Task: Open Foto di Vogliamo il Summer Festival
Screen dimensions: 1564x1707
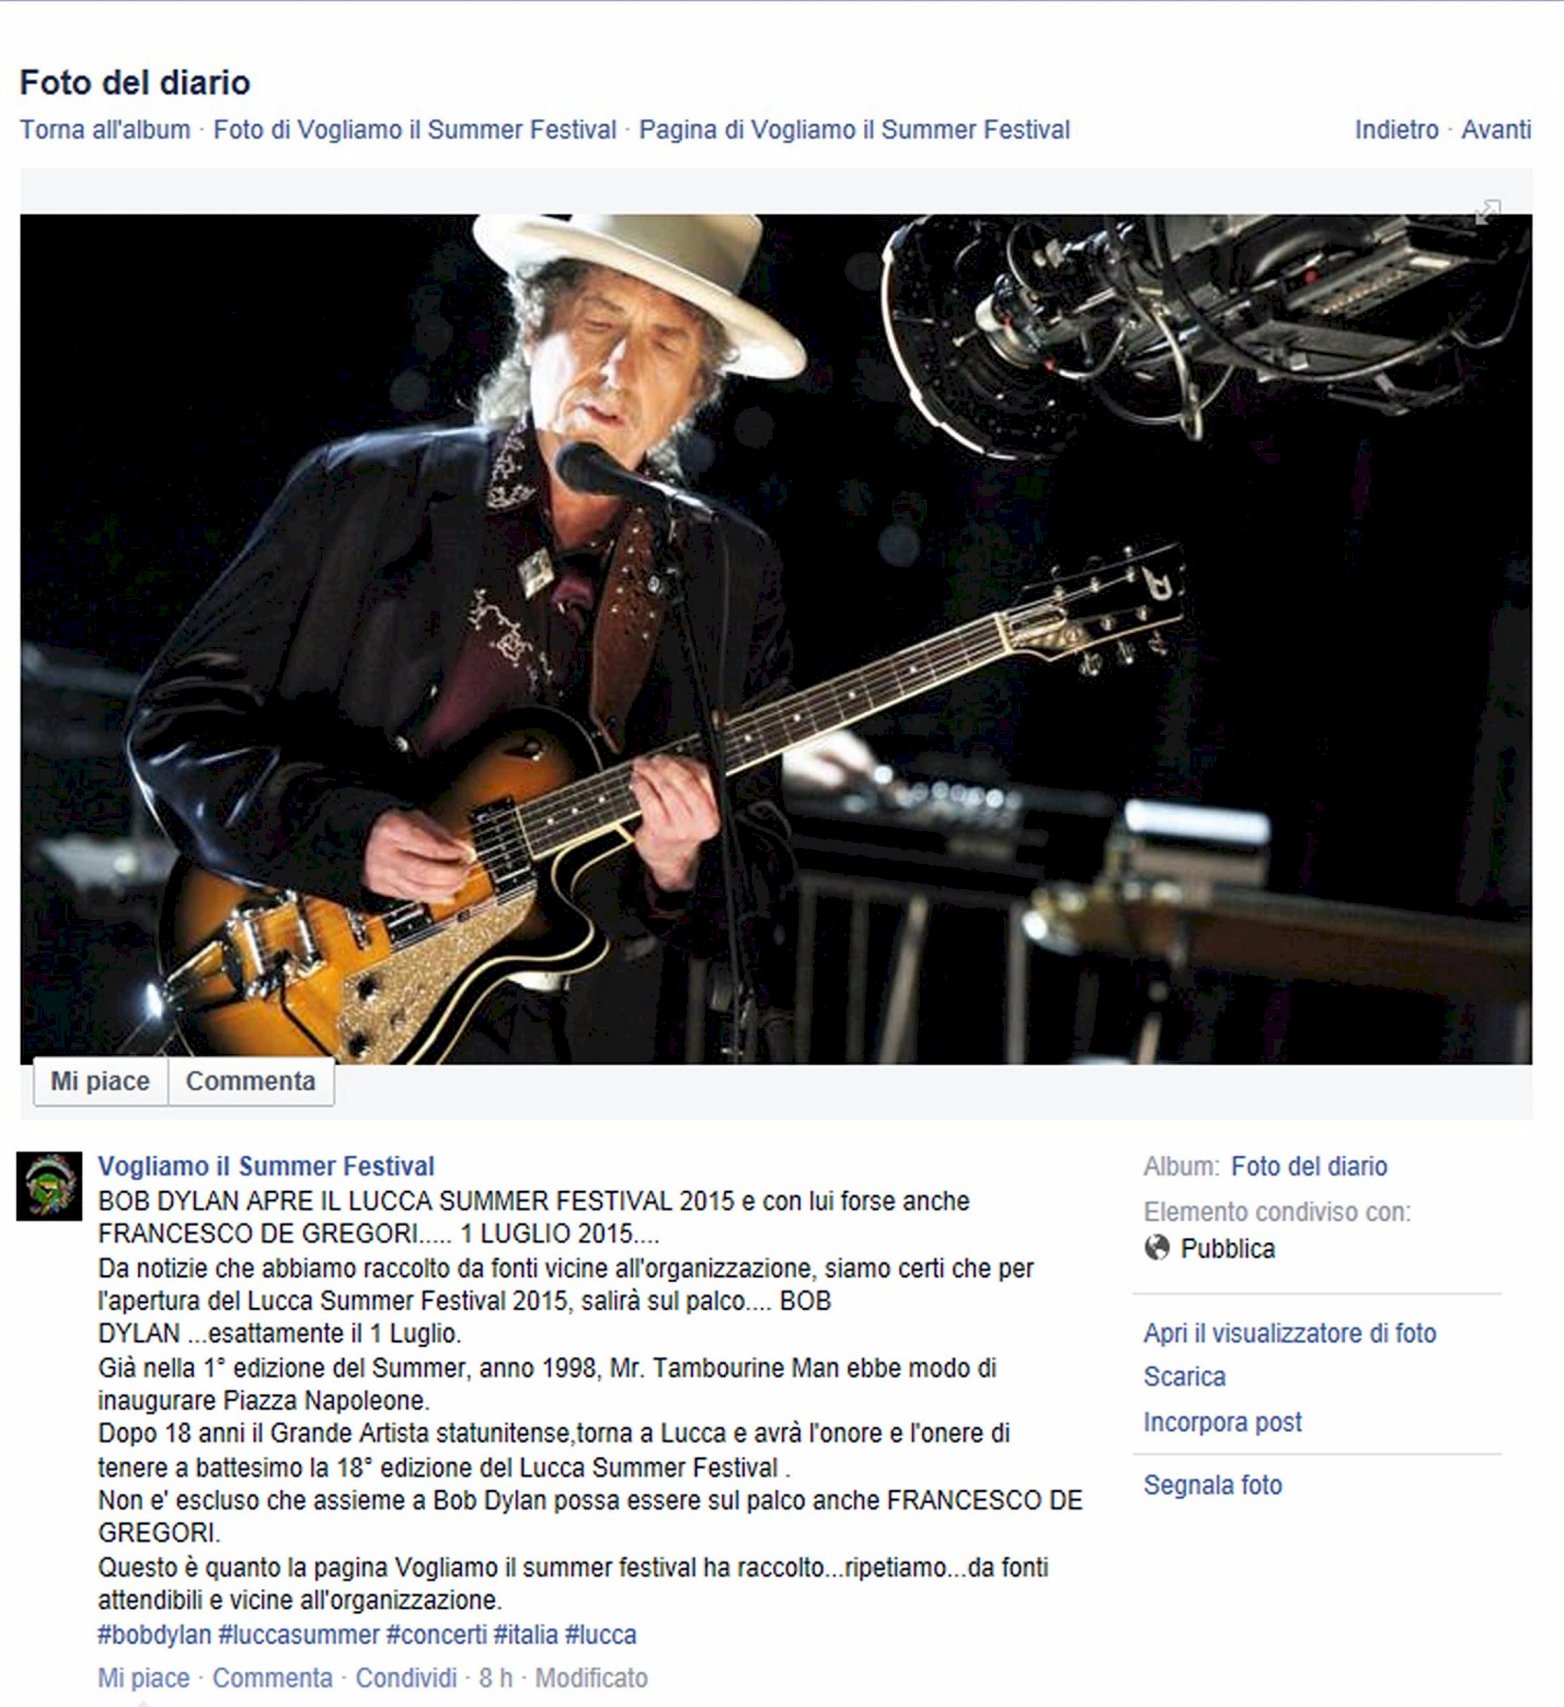Action: [415, 130]
